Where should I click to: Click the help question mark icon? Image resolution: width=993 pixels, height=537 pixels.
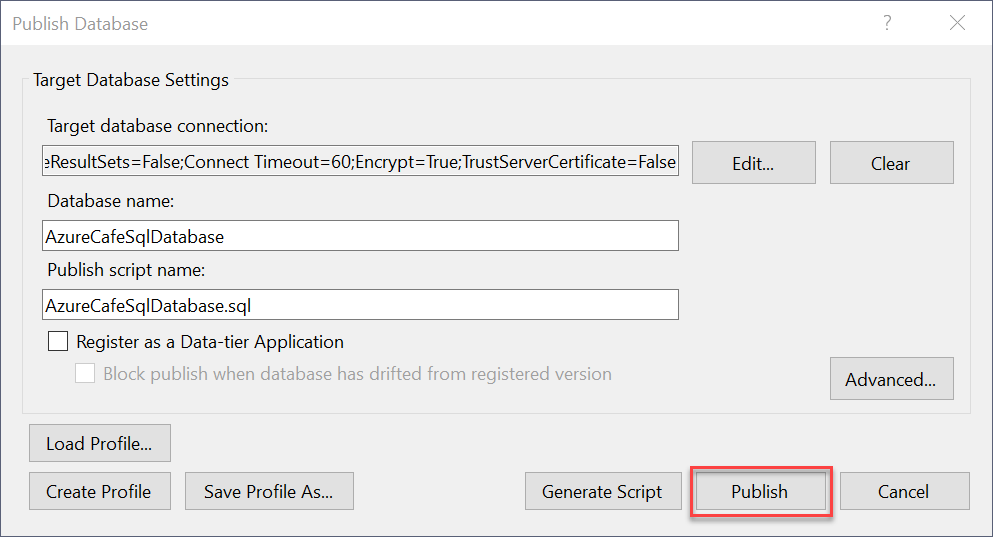coord(887,23)
